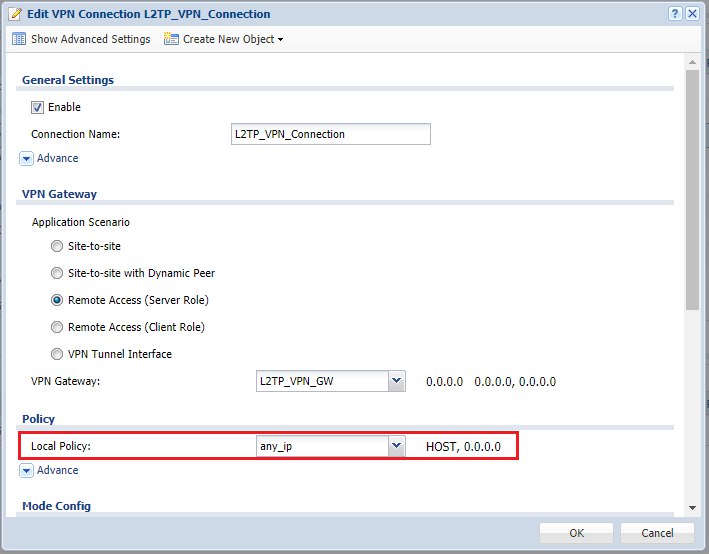Click the pencil edit icon in title bar
The image size is (709, 554).
click(x=15, y=14)
